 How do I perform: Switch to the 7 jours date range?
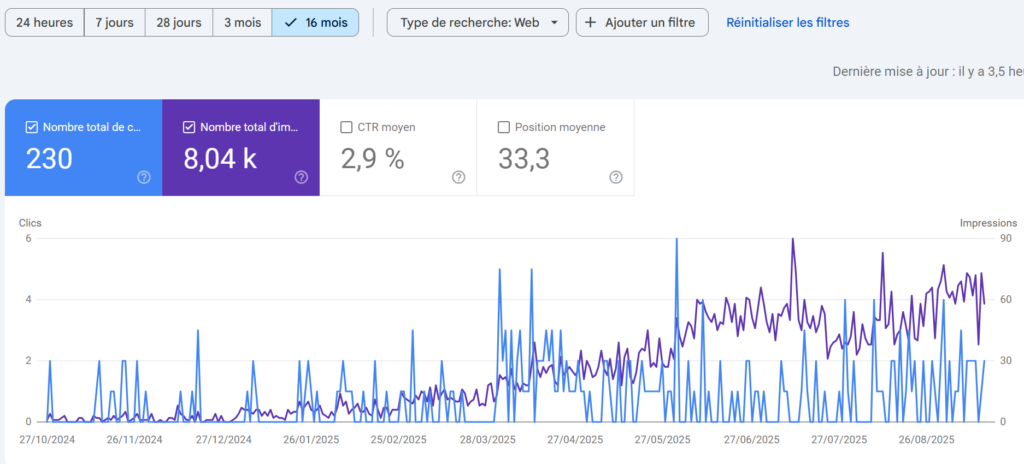coord(114,22)
